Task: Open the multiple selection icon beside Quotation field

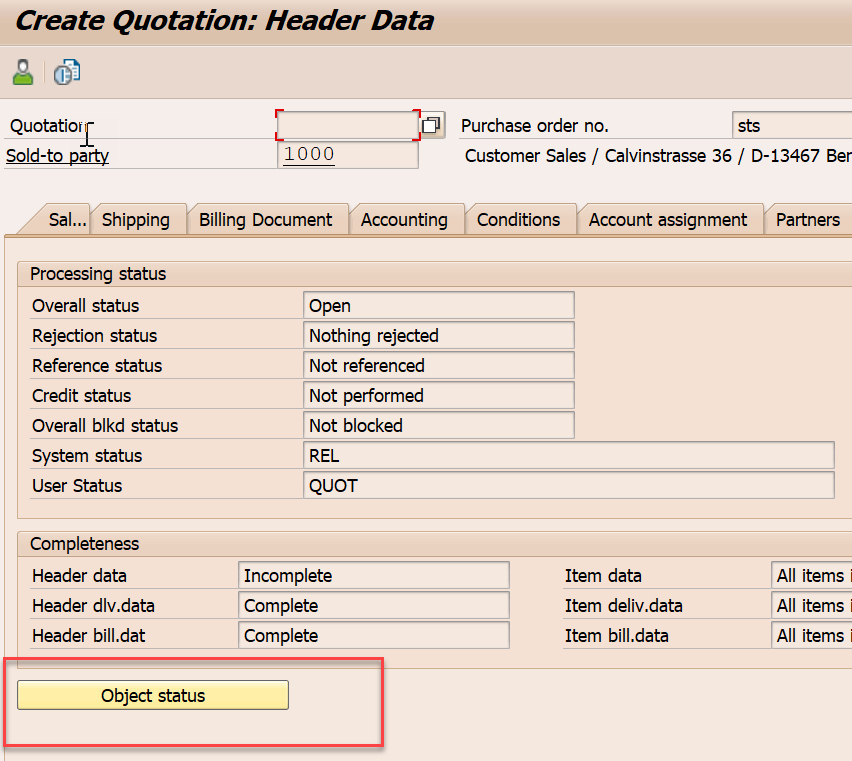Action: [430, 124]
